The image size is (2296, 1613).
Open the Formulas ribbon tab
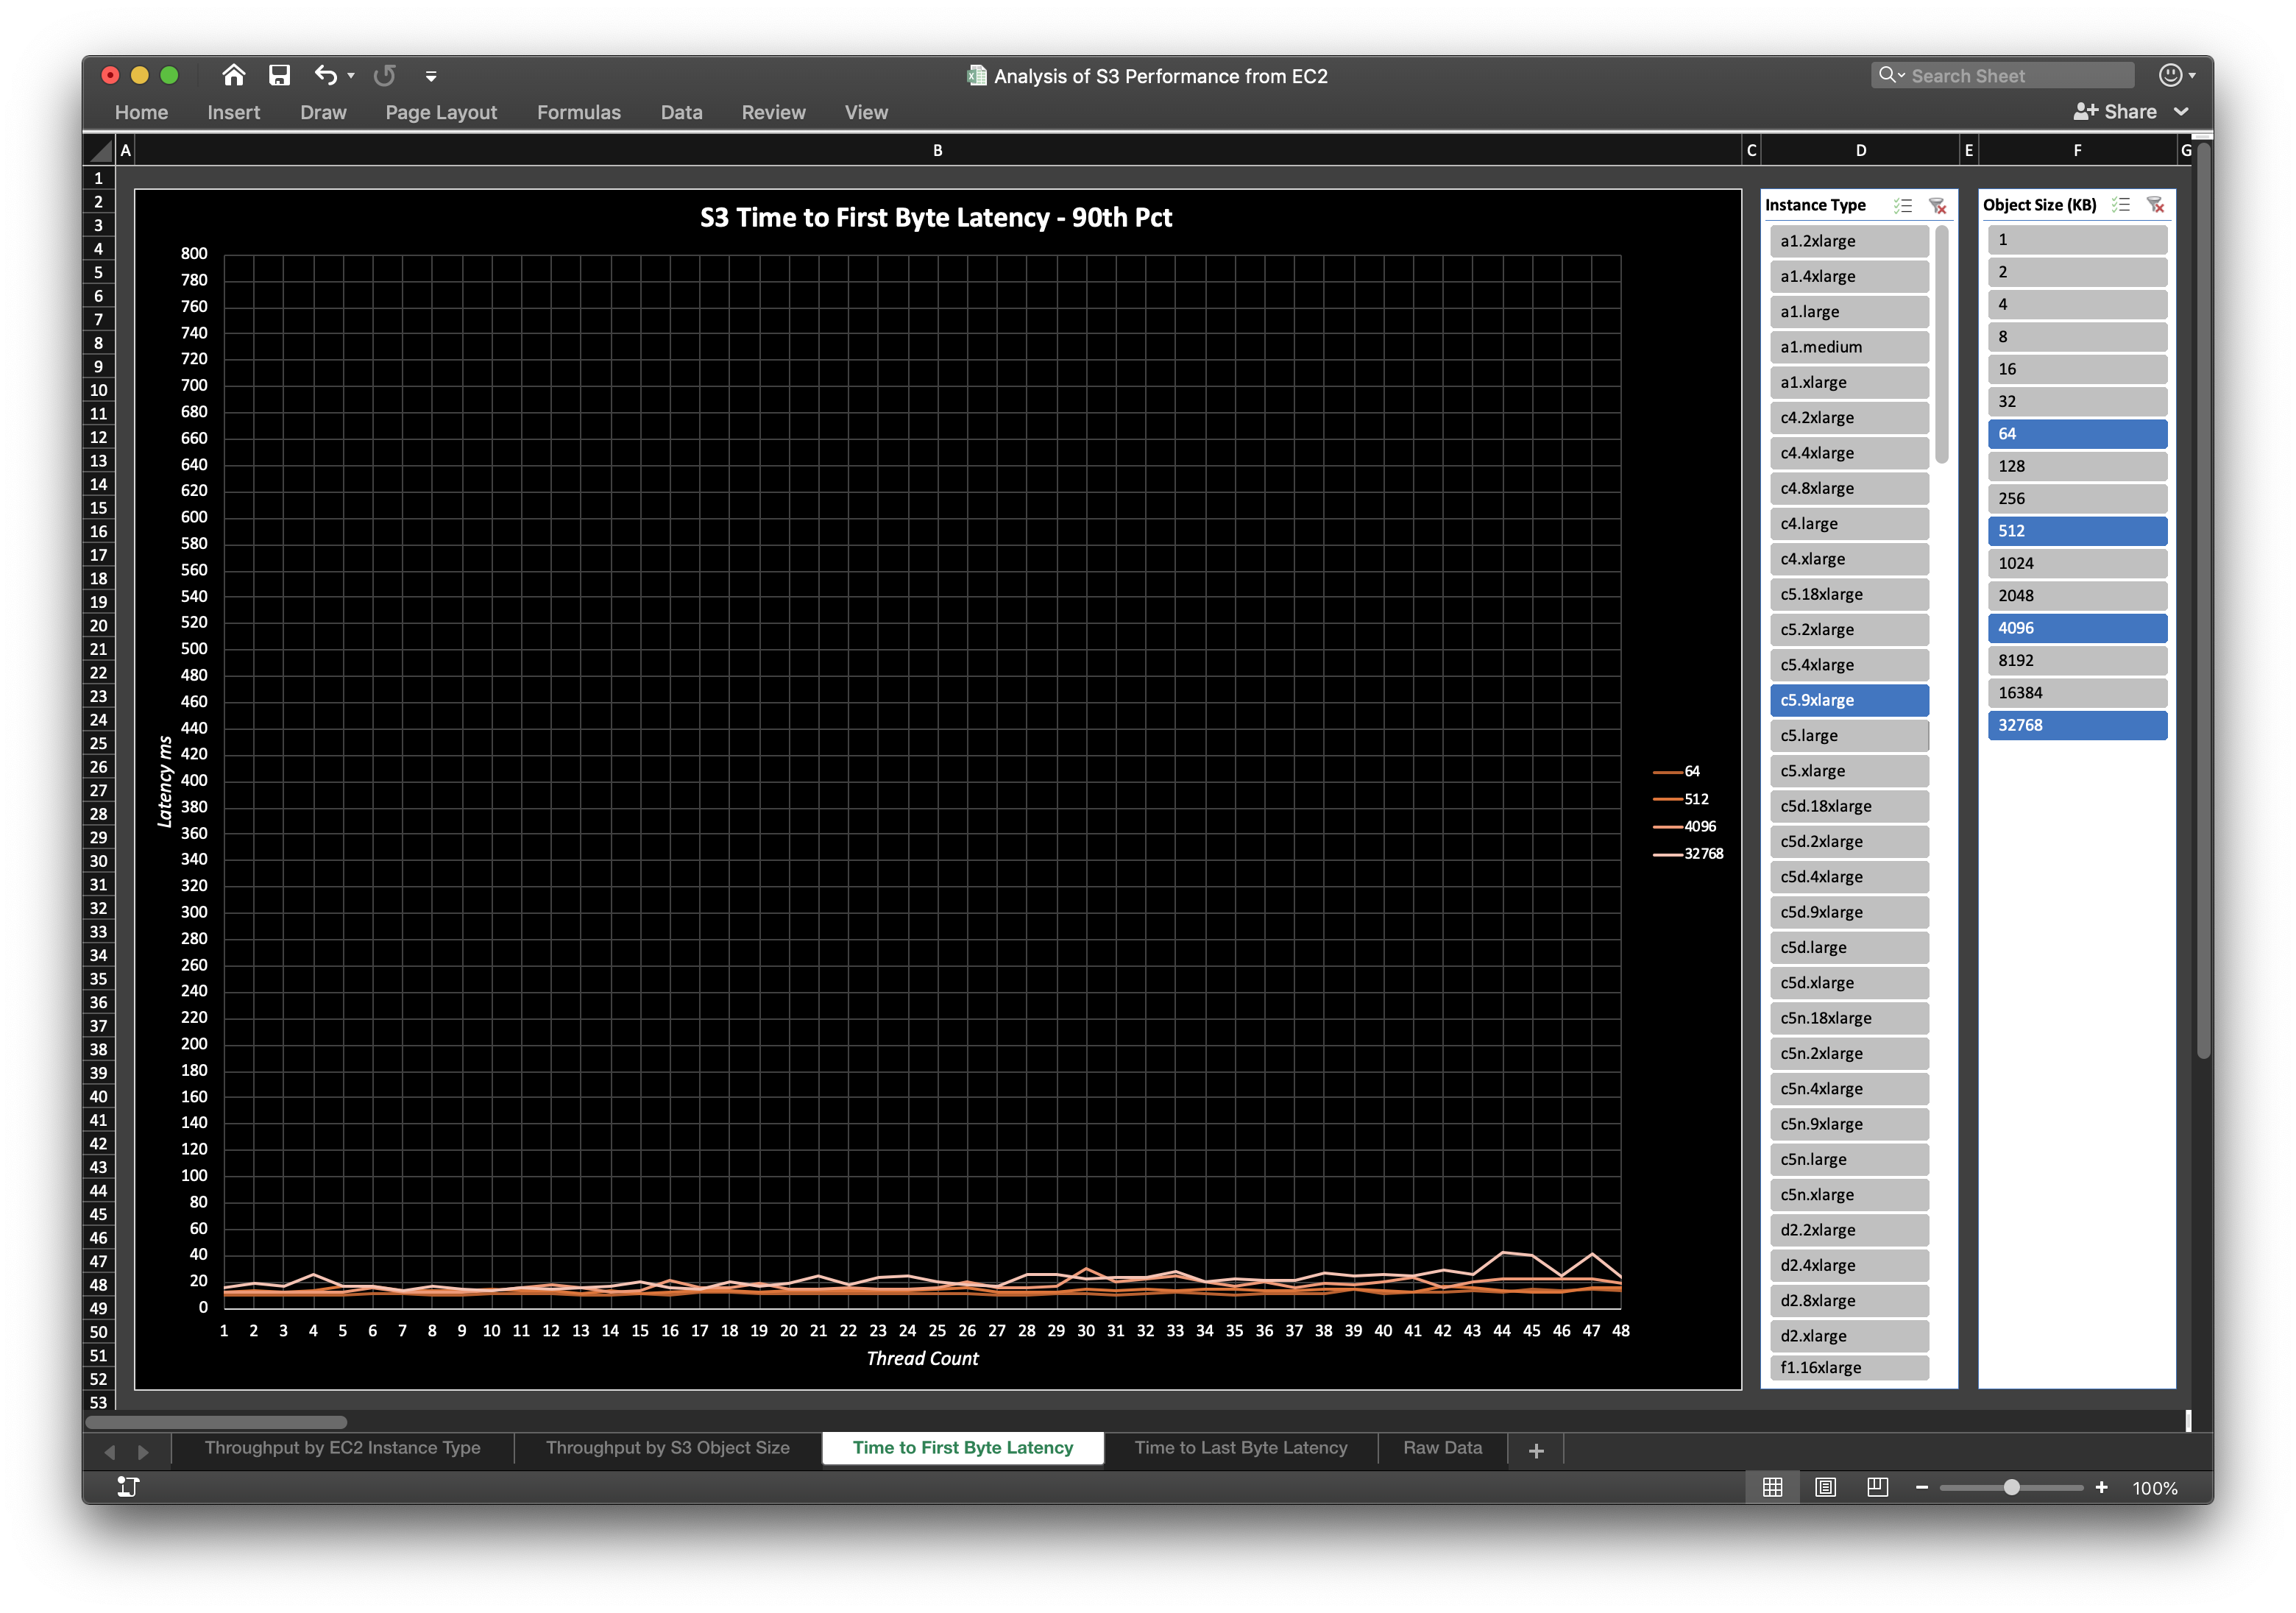(x=578, y=112)
